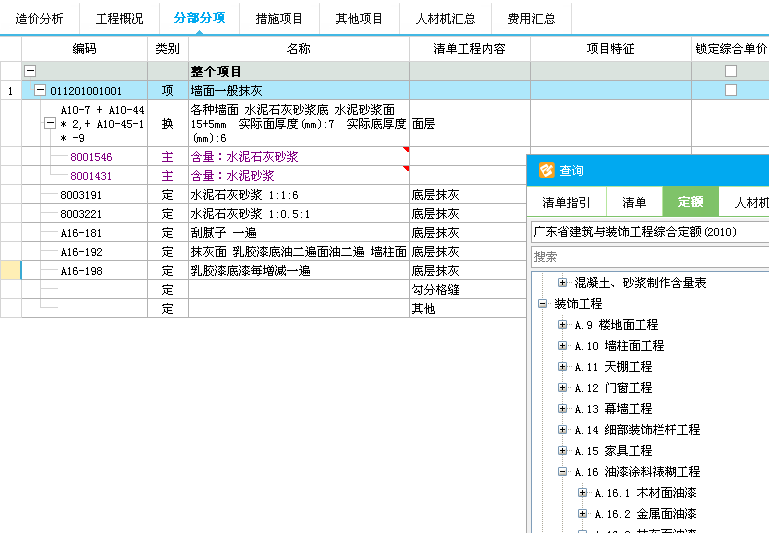Viewport: 769px width, 533px height.
Task: Toggle 锁定综合单价 checkbox for 整个项目 row
Action: pyautogui.click(x=731, y=71)
